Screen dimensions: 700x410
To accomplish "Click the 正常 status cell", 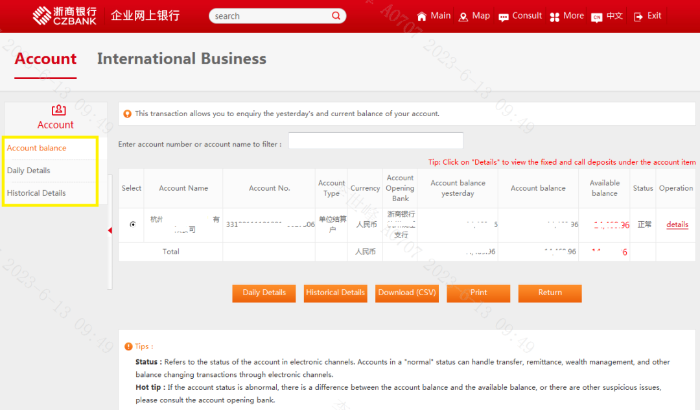I will click(644, 224).
